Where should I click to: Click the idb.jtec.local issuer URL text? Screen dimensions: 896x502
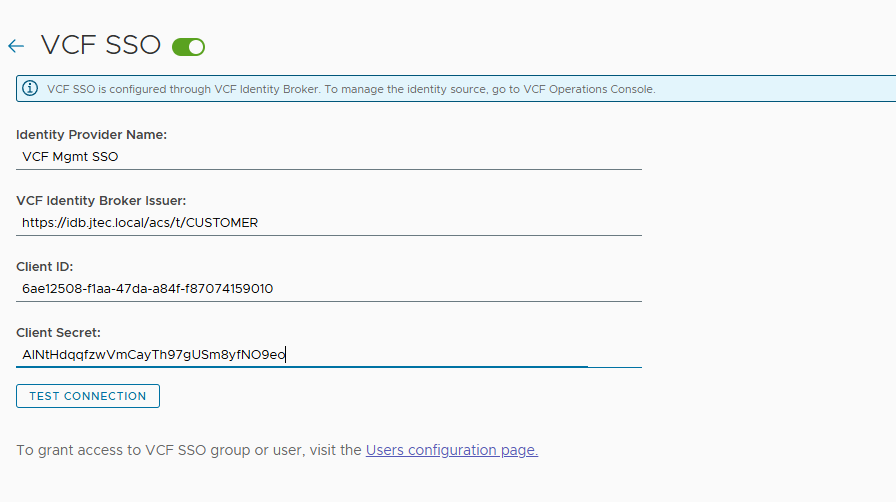click(x=140, y=223)
